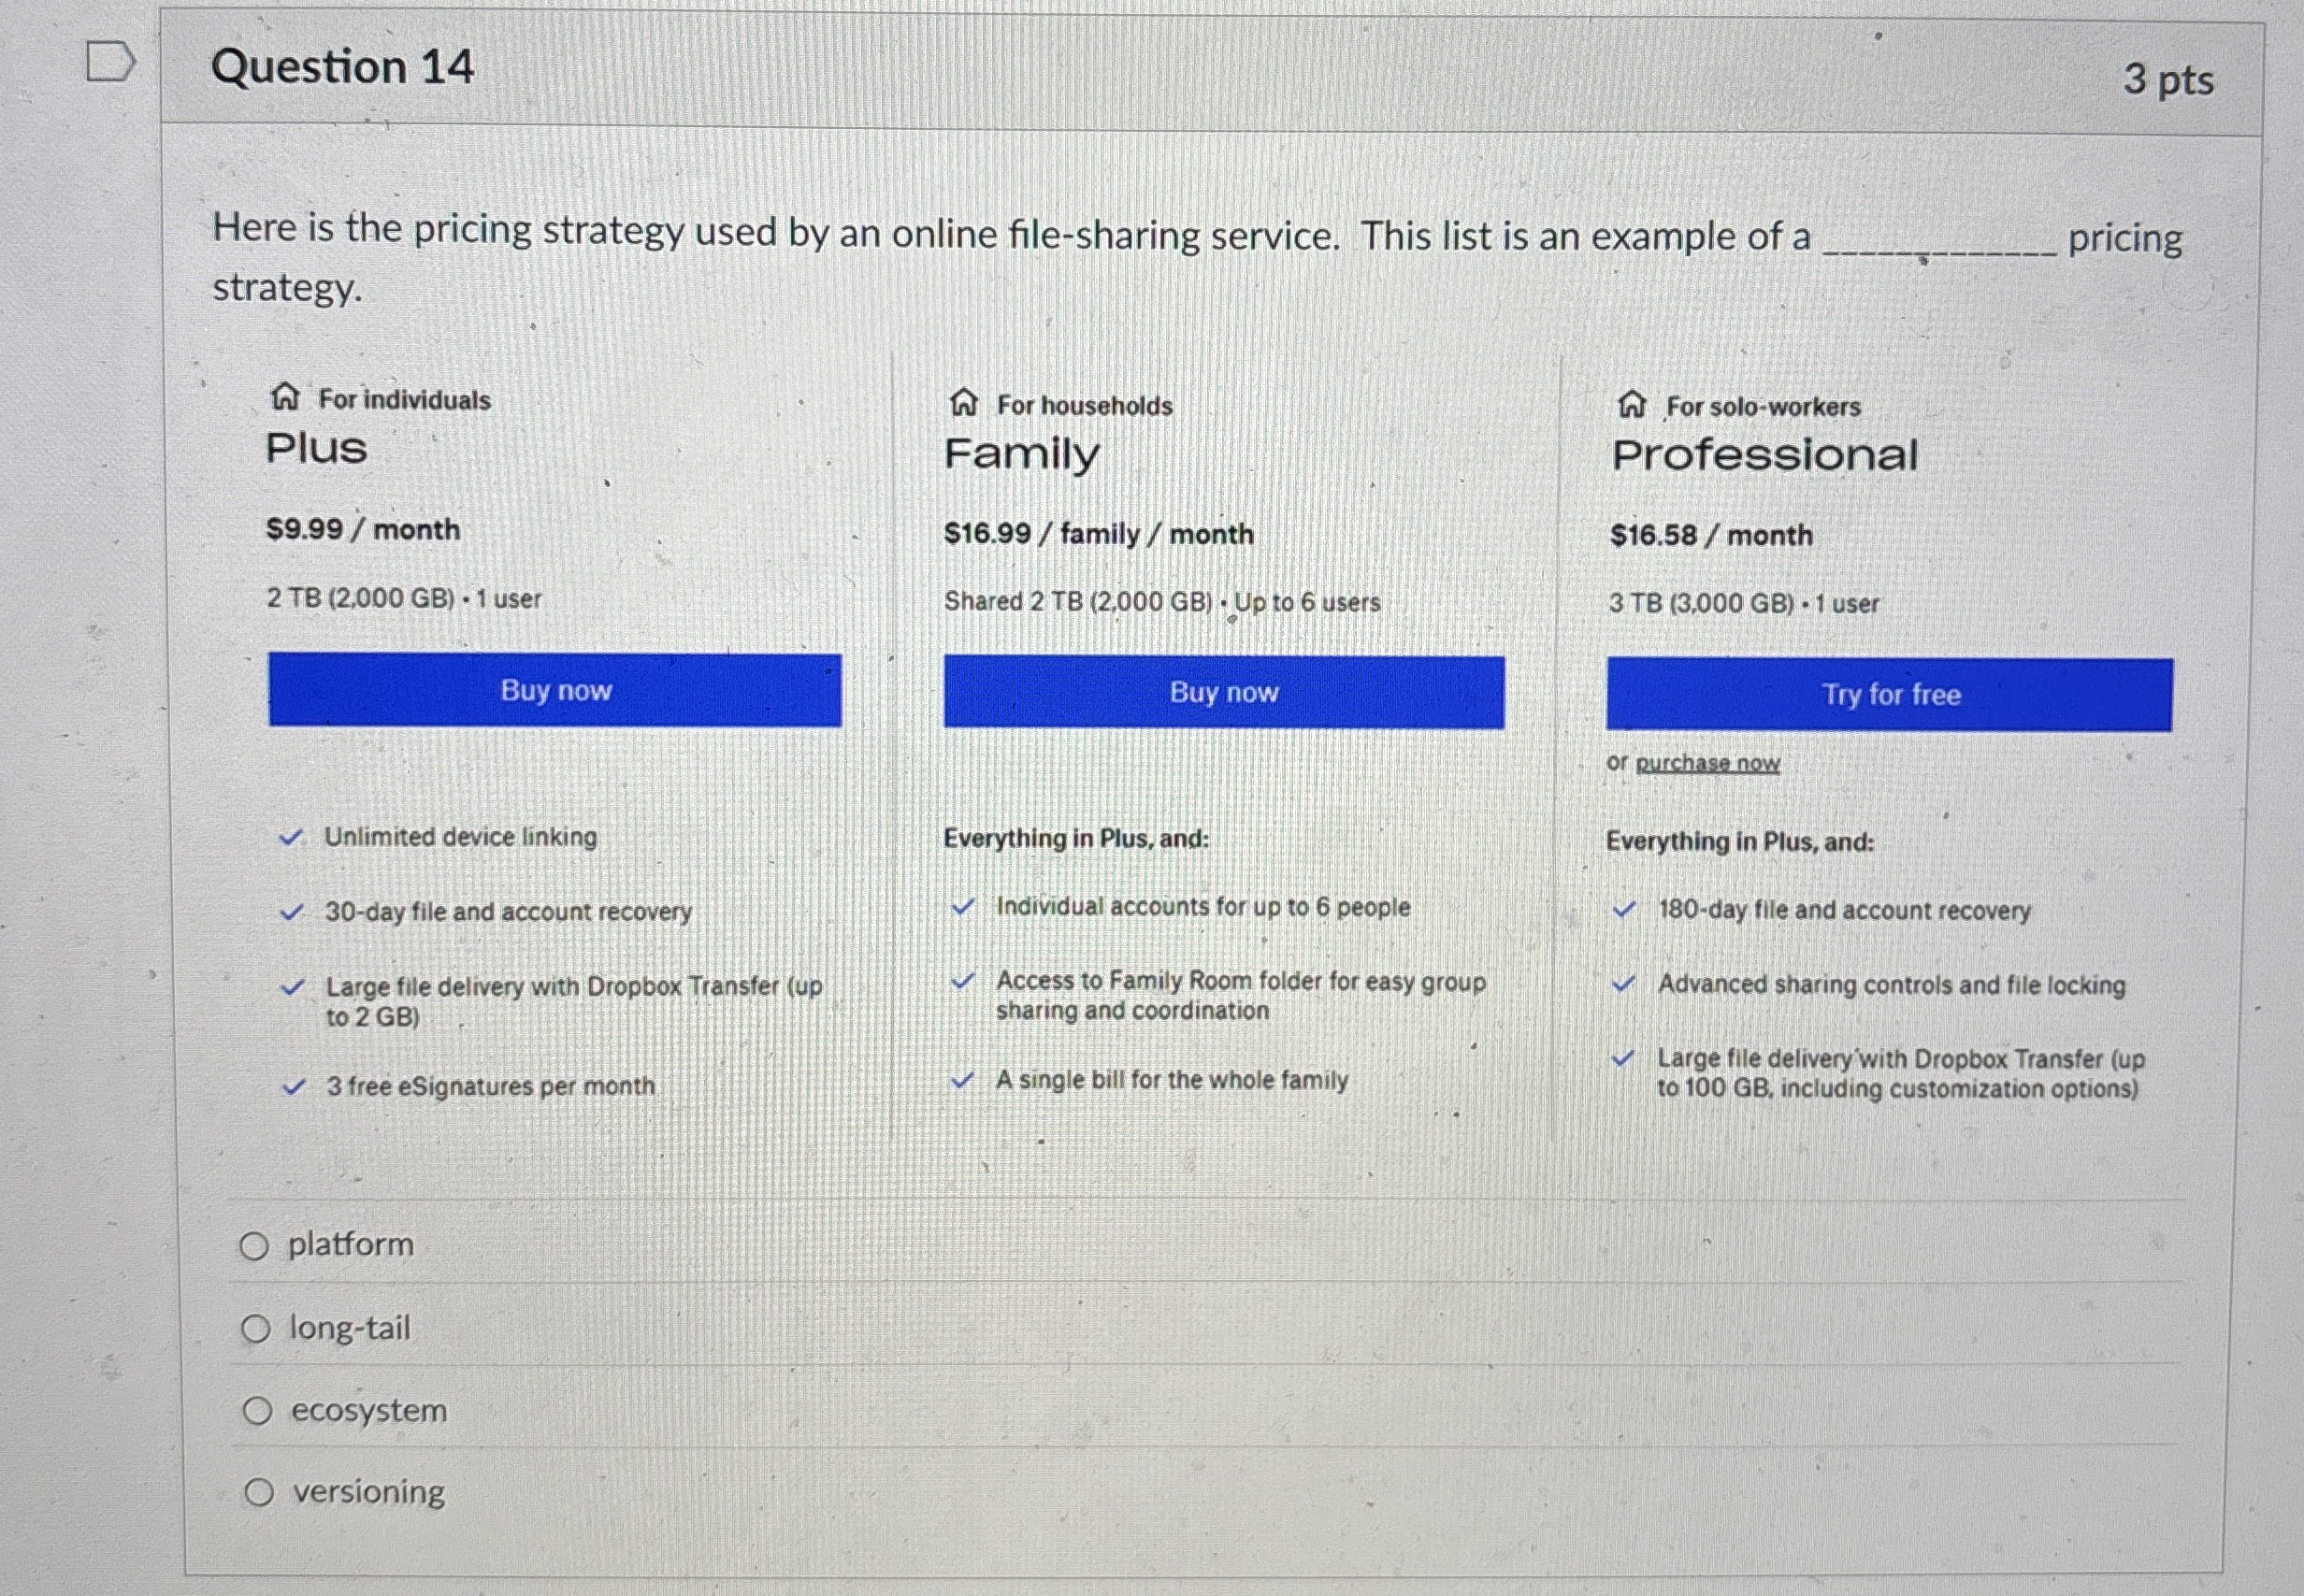
Task: Click the 3 pts label
Action: click(2172, 80)
